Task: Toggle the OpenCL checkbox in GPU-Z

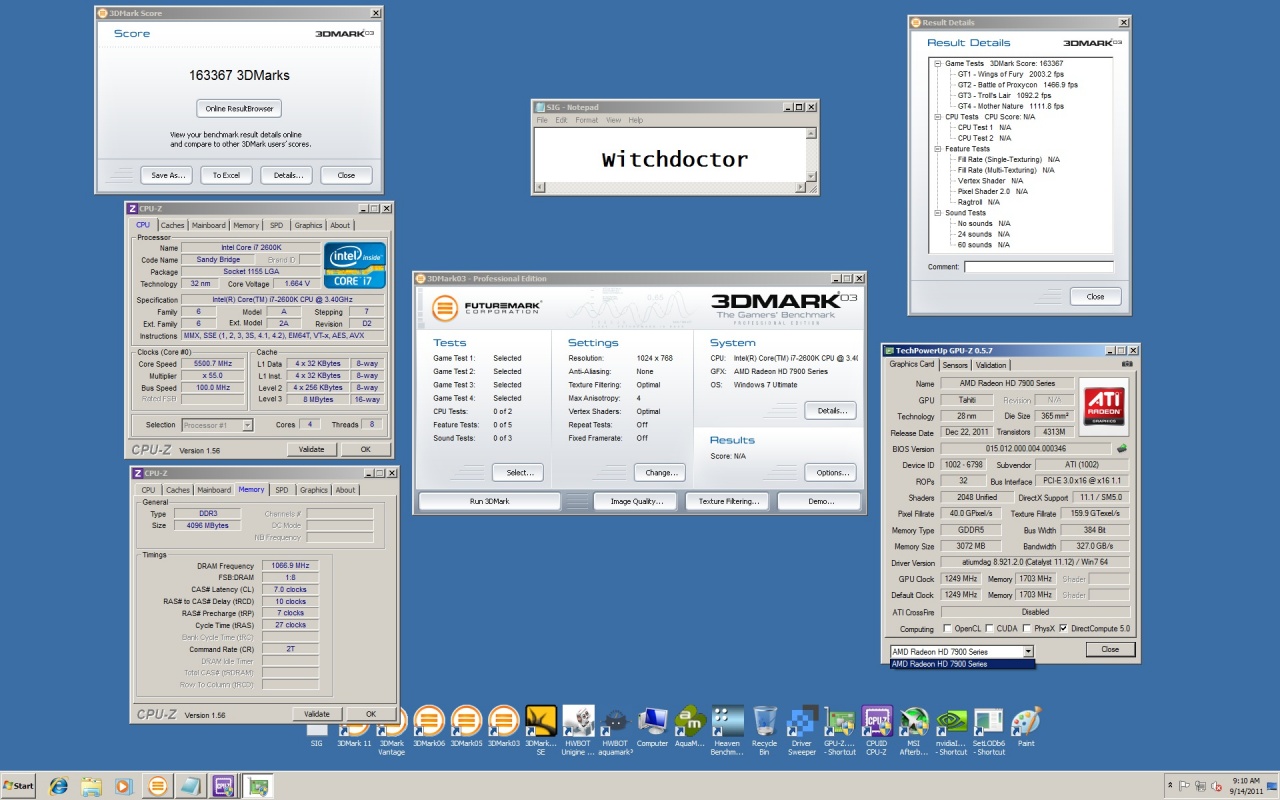Action: pos(947,629)
